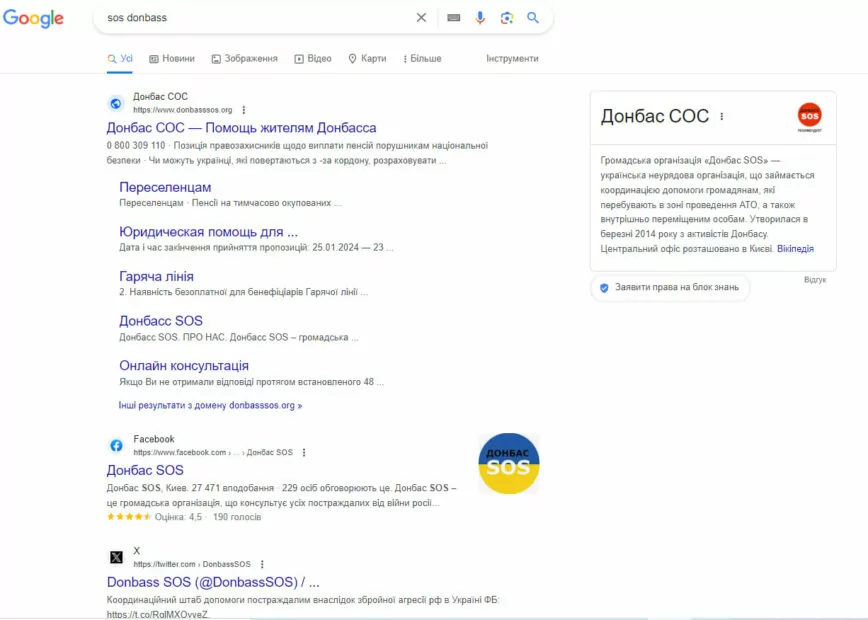Screen dimensions: 868x620
Task: Select the Усі tab
Action: point(120,58)
